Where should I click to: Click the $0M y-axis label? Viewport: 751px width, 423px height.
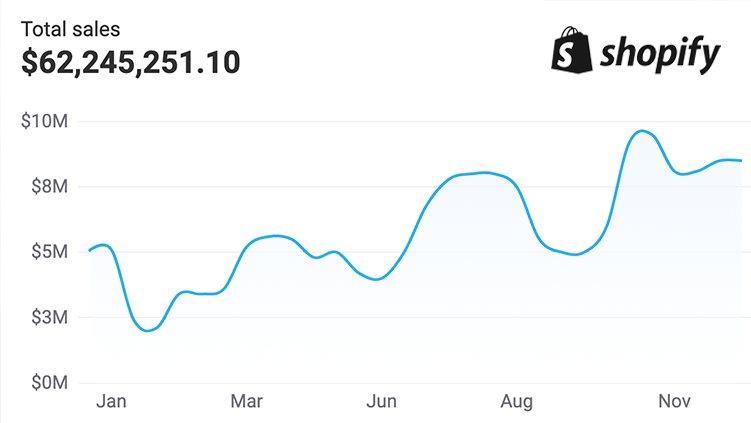pyautogui.click(x=49, y=382)
